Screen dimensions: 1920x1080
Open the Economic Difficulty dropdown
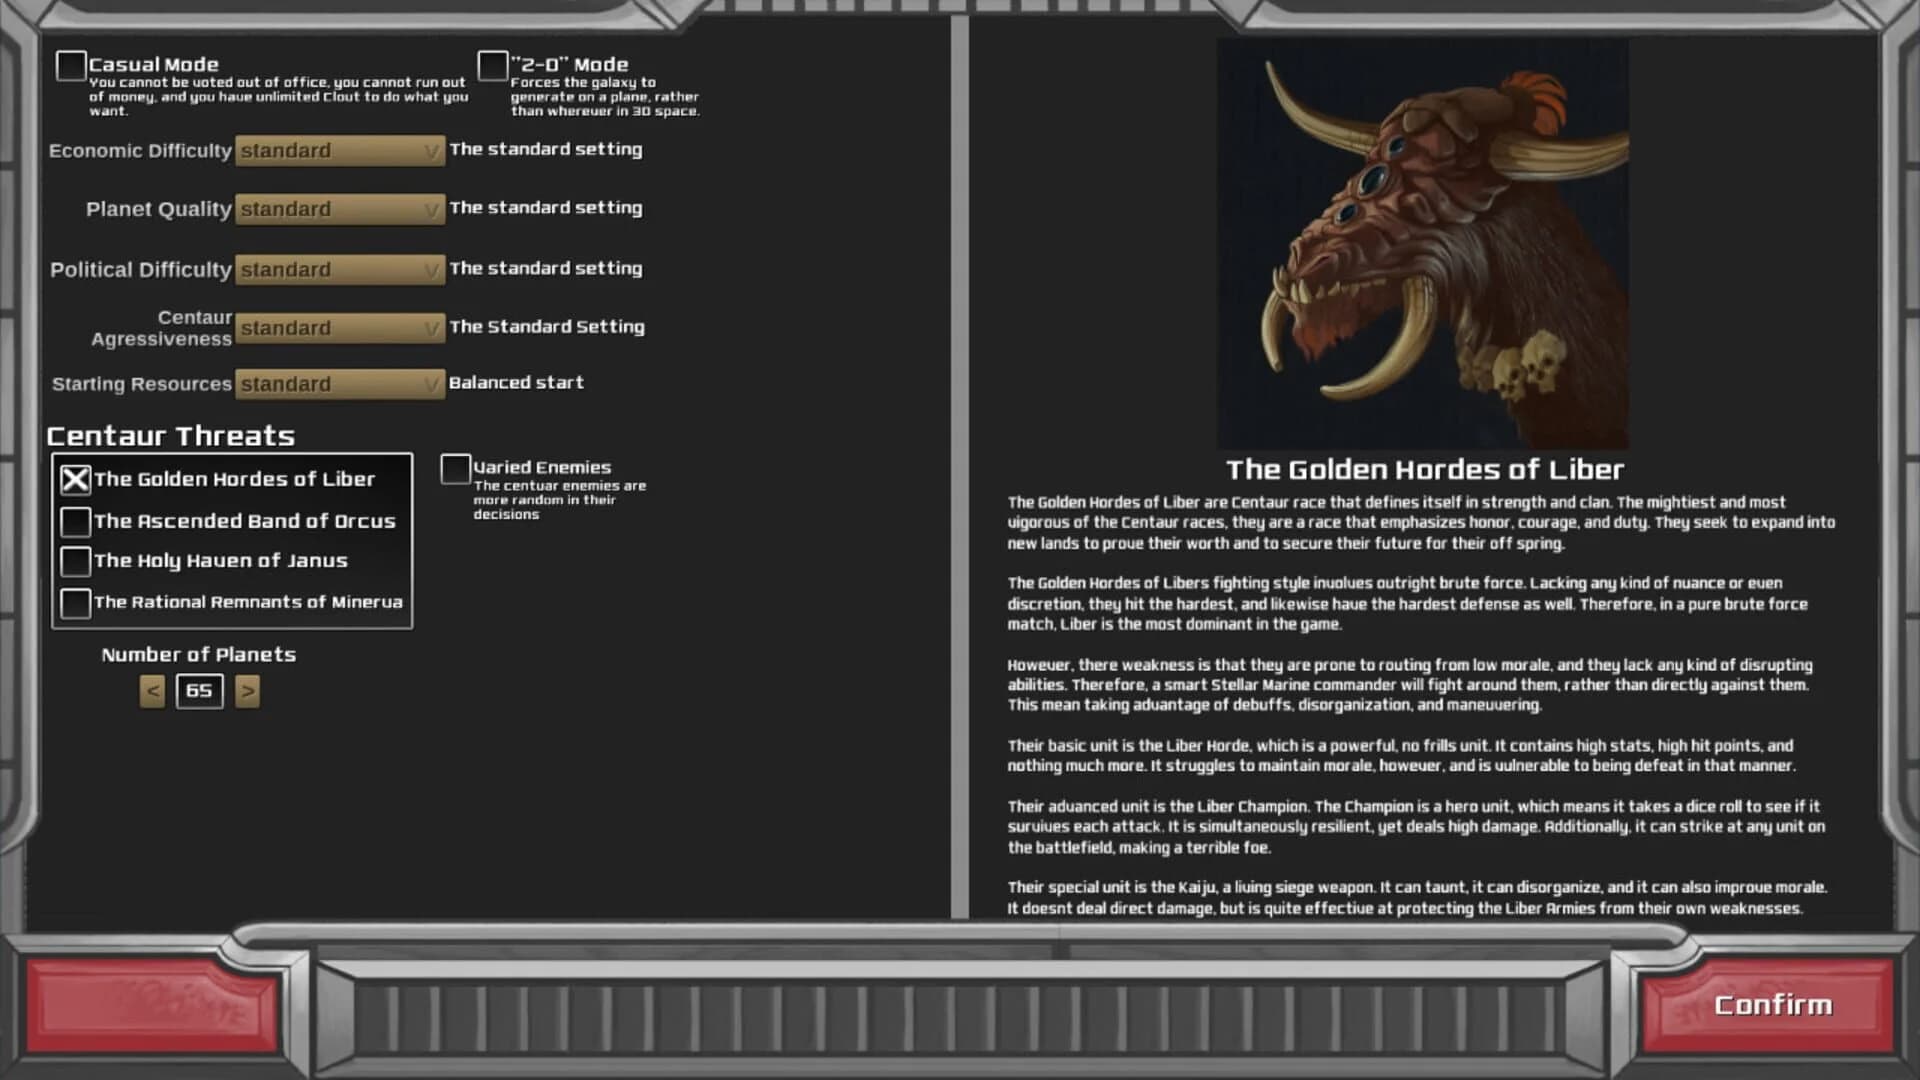[340, 151]
